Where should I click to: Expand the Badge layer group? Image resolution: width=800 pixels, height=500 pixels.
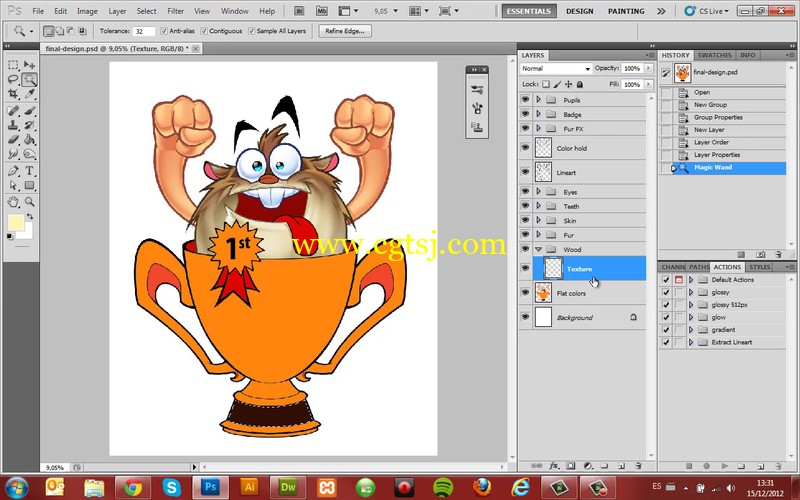[538, 114]
